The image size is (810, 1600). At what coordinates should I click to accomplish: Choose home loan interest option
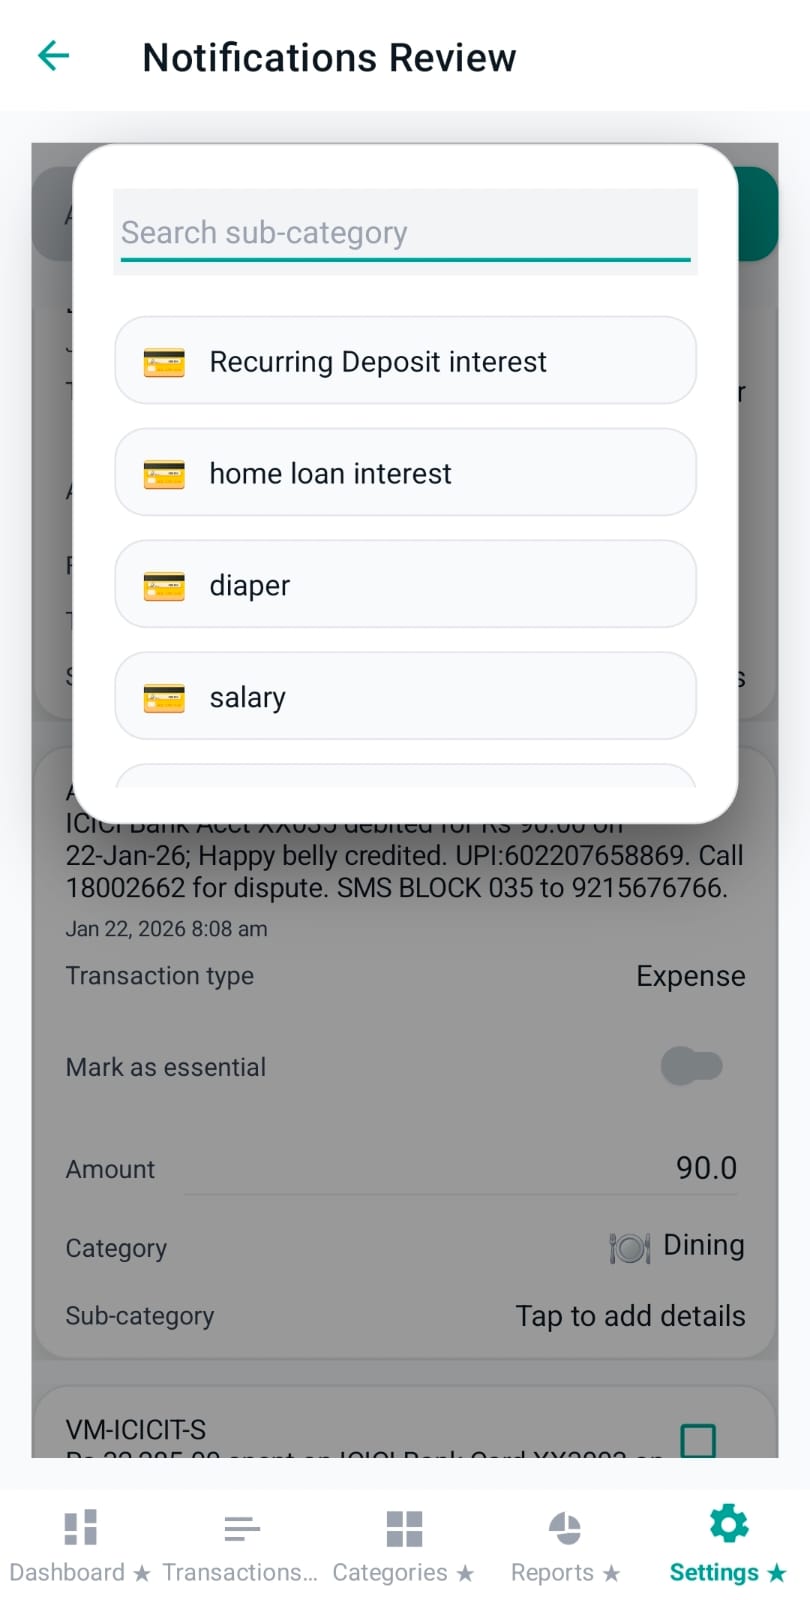[x=331, y=474]
